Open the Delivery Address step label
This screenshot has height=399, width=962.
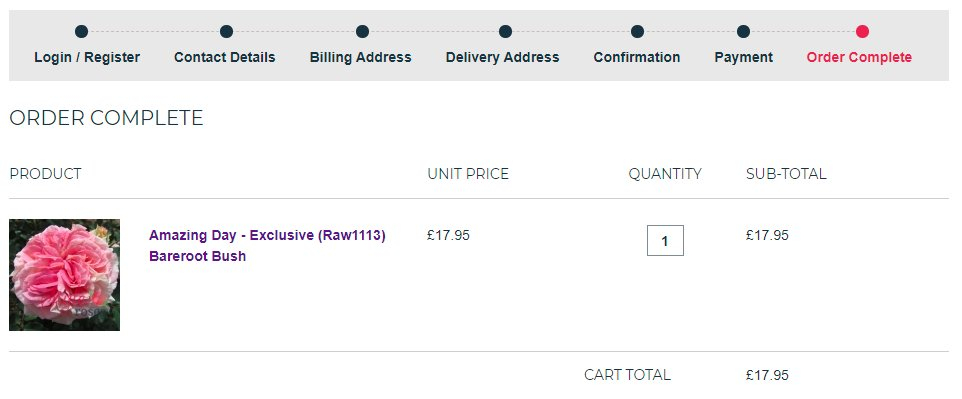502,57
